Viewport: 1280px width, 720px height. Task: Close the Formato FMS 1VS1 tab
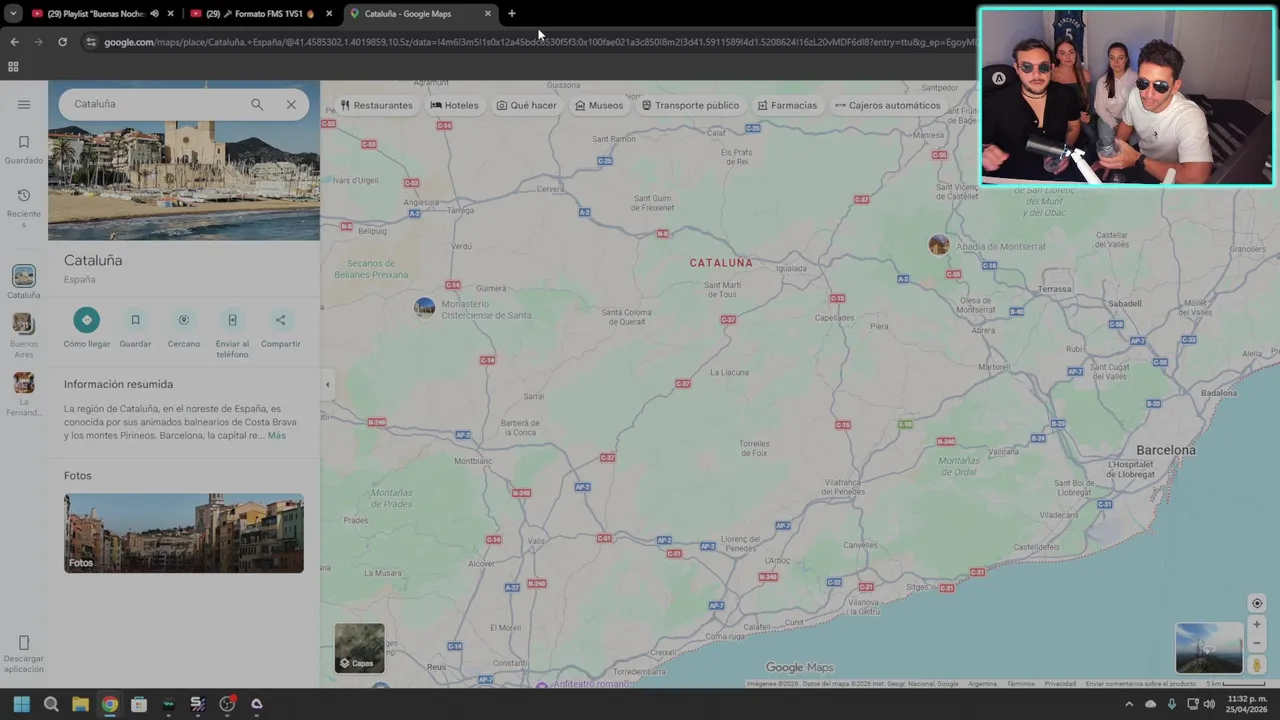329,14
